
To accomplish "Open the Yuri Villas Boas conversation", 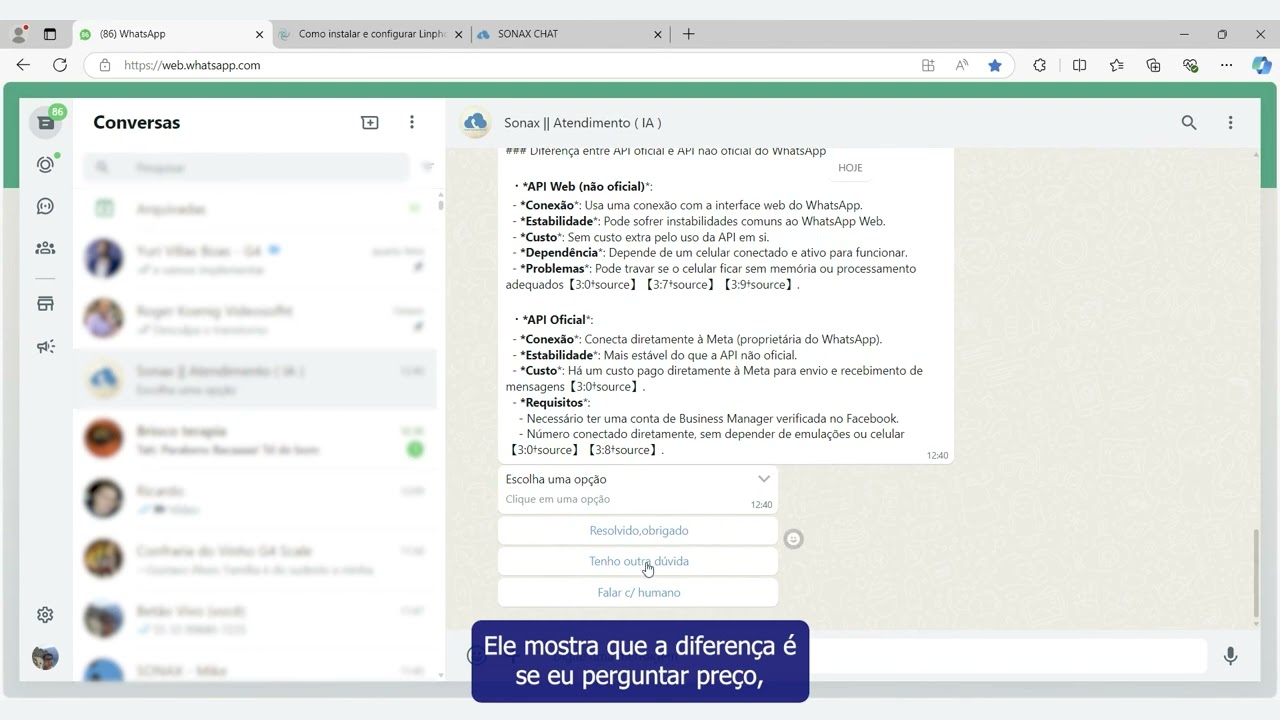I will click(255, 260).
